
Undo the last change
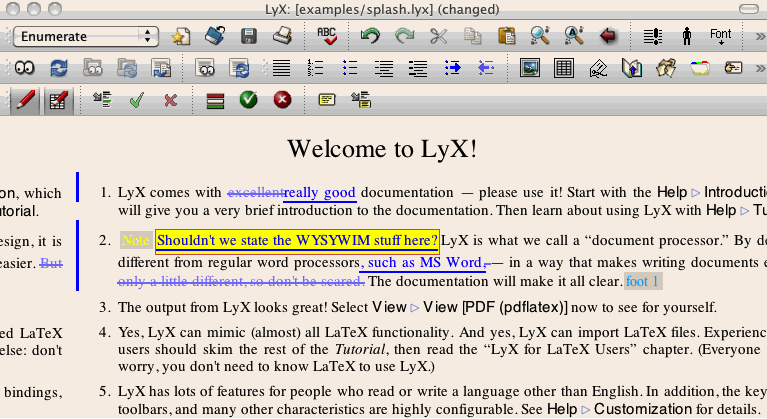pos(370,36)
